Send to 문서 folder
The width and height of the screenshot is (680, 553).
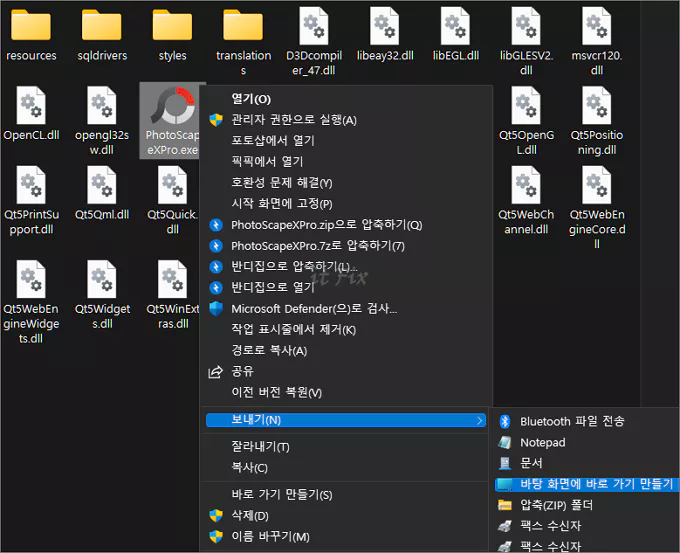tap(587, 463)
